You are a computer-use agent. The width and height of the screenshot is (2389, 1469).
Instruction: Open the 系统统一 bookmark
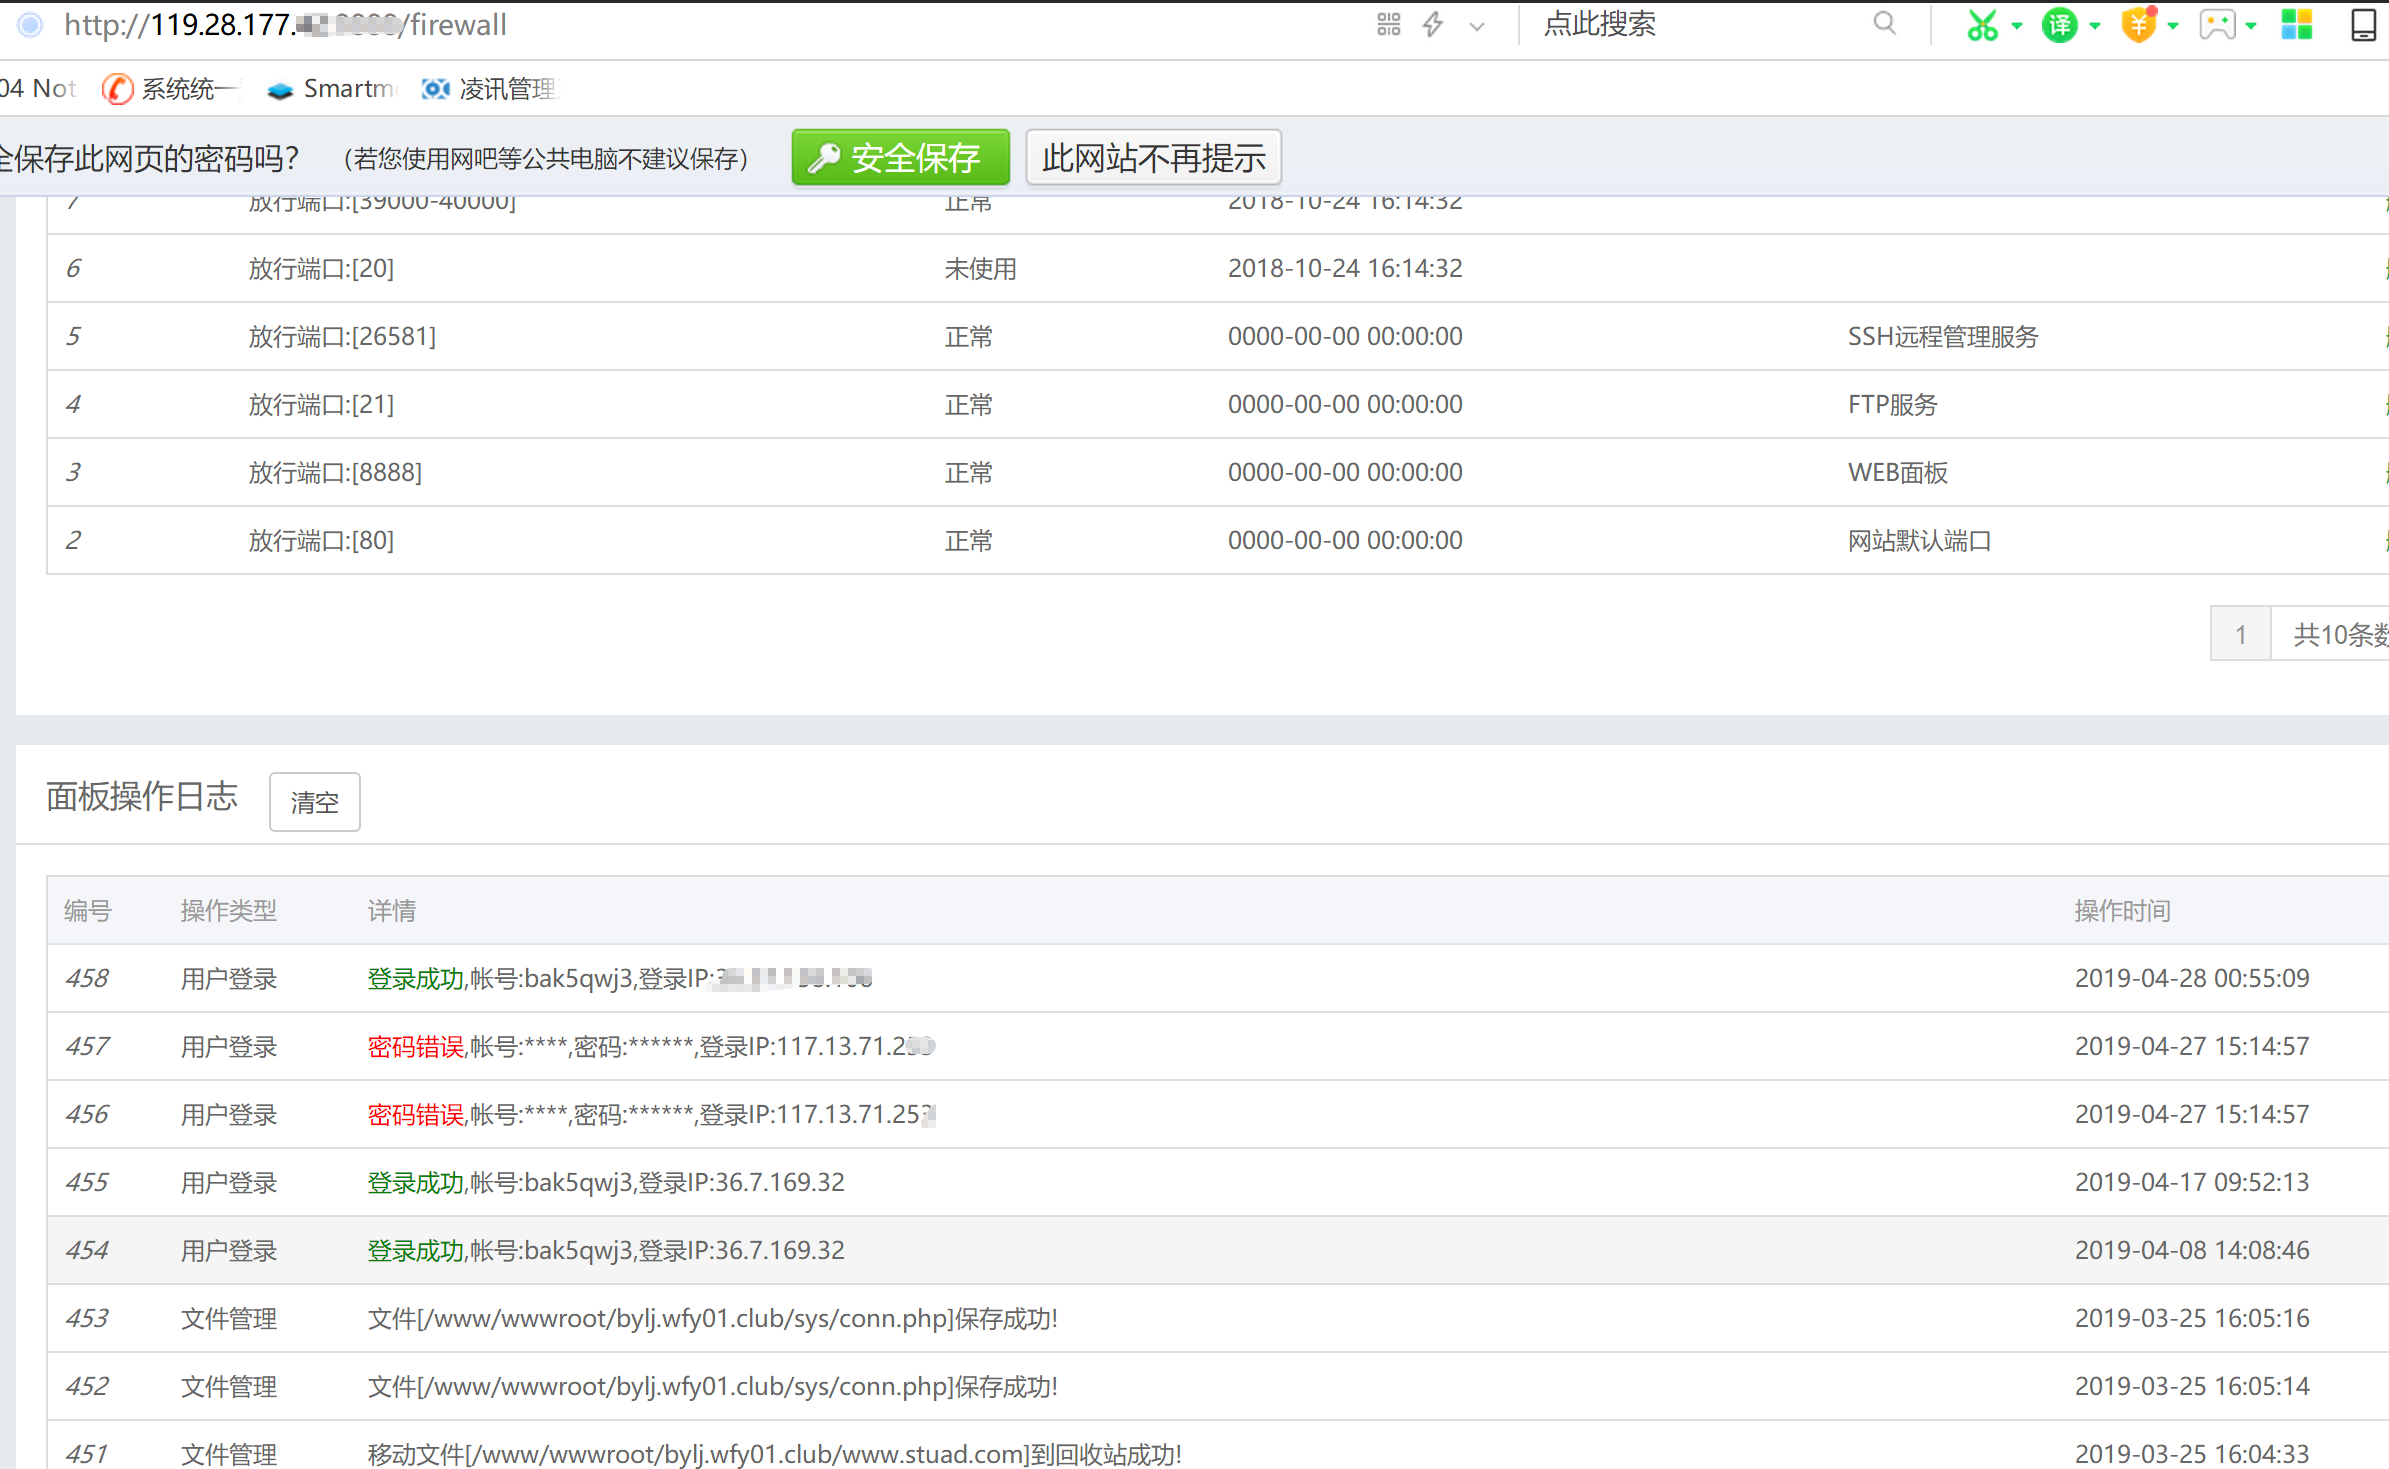click(171, 89)
